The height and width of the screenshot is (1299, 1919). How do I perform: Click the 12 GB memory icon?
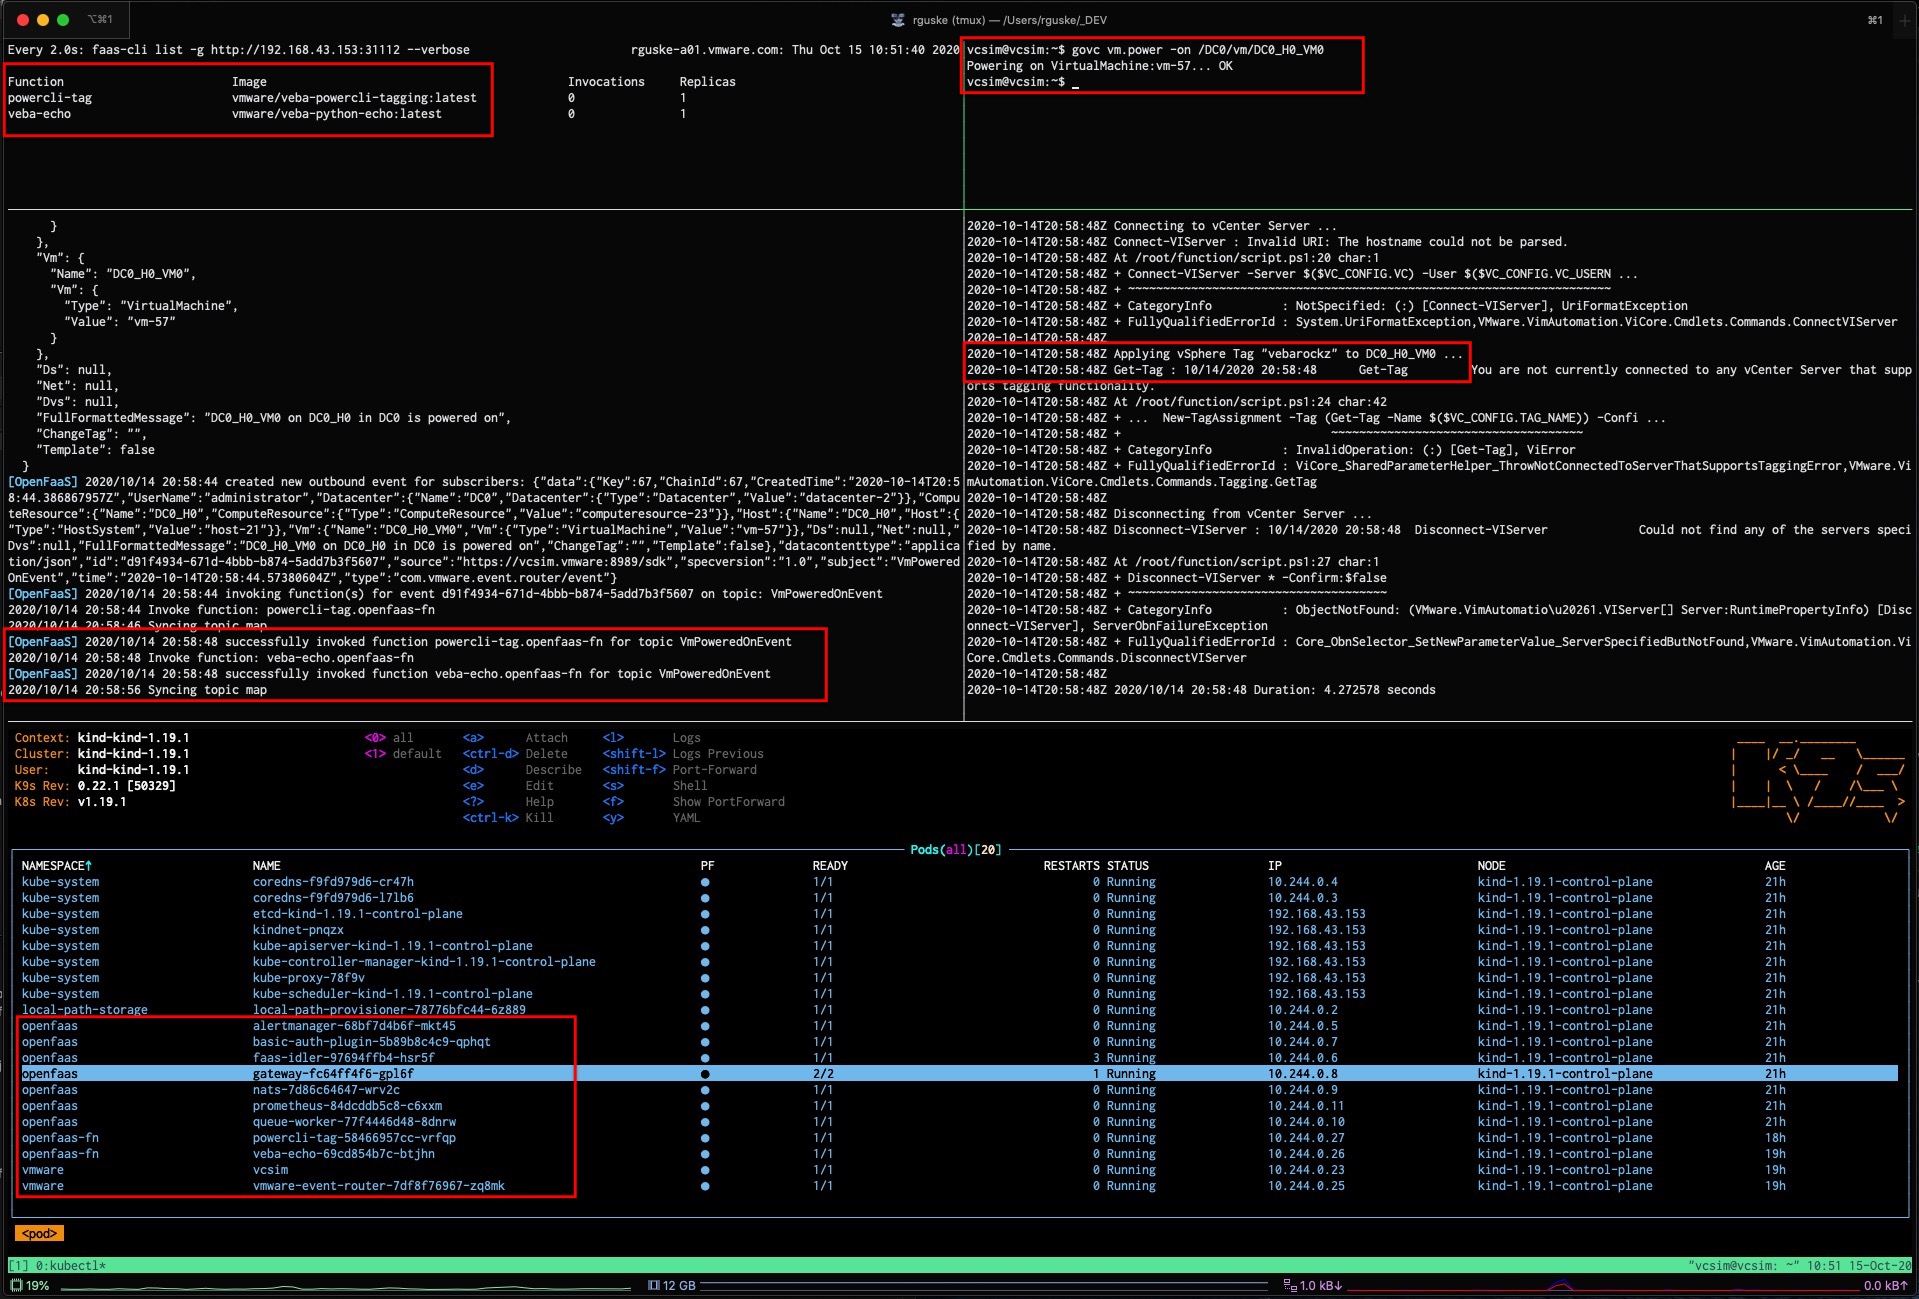654,1286
